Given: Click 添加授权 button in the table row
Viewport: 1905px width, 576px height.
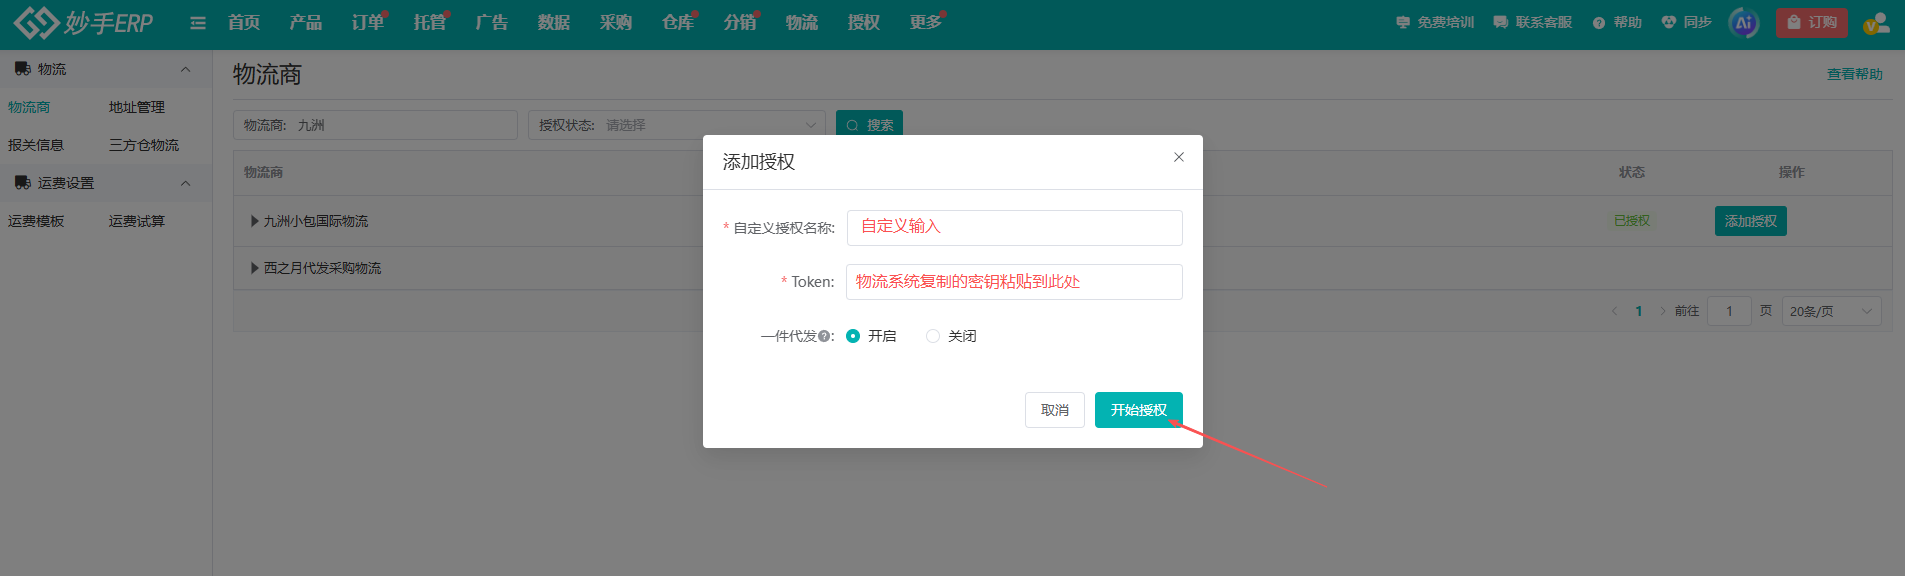Looking at the screenshot, I should point(1750,221).
